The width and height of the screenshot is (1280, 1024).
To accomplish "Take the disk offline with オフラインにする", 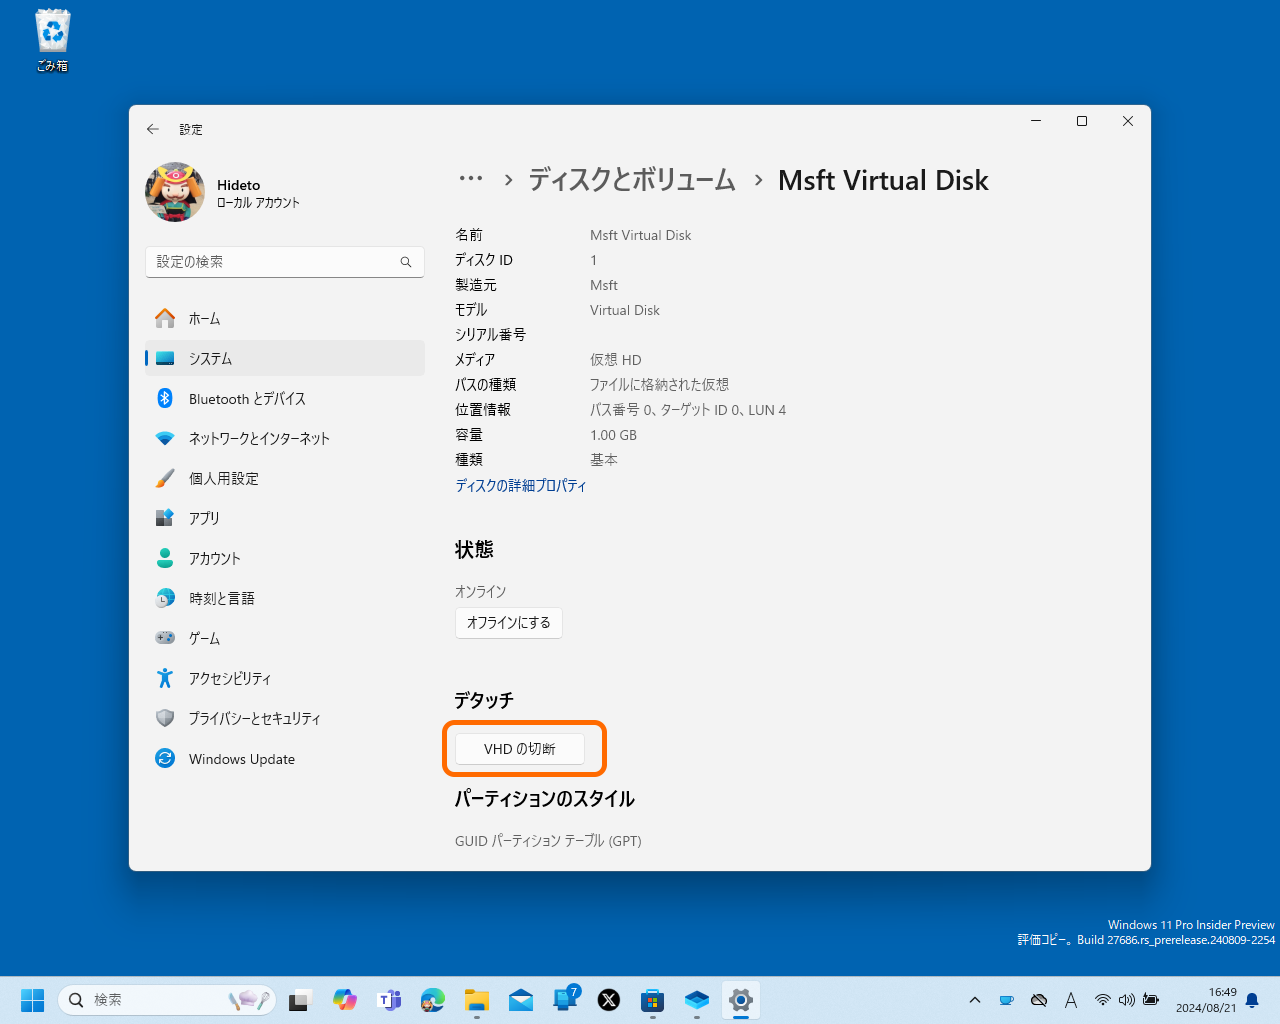I will (x=509, y=622).
